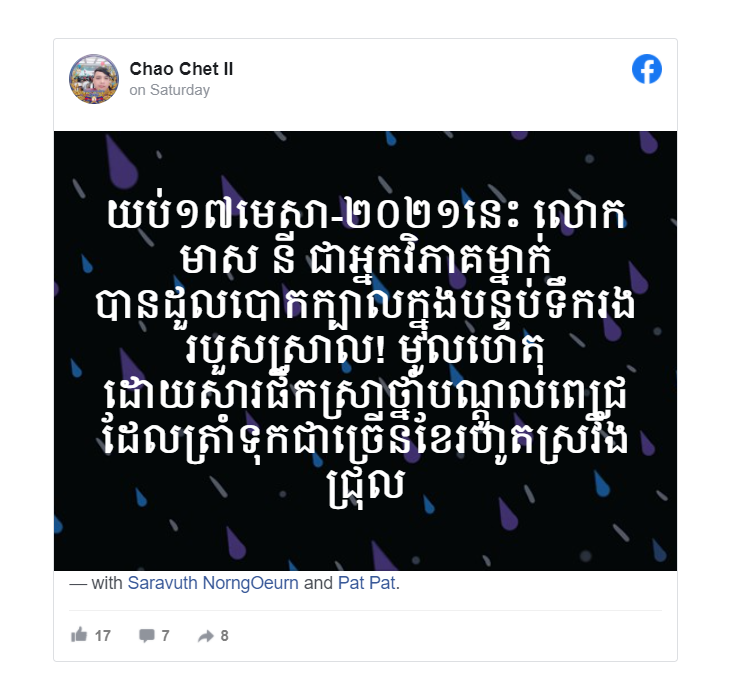Click the thumbs-up like icon
Image resolution: width=733 pixels, height=698 pixels.
pos(79,635)
